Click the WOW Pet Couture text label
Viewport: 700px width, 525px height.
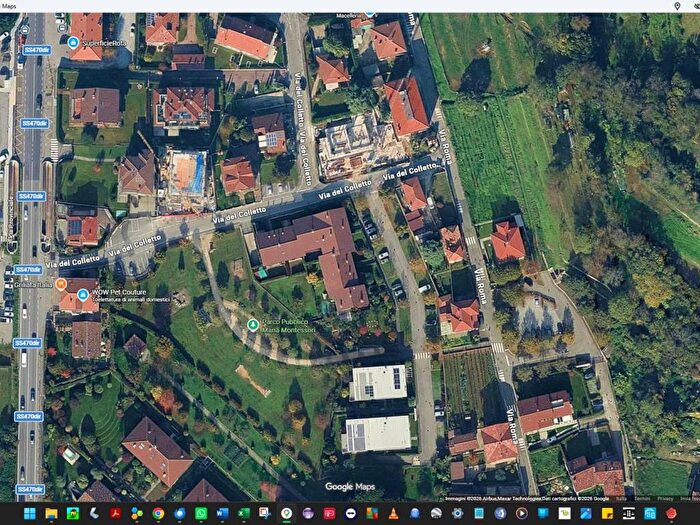pos(119,292)
